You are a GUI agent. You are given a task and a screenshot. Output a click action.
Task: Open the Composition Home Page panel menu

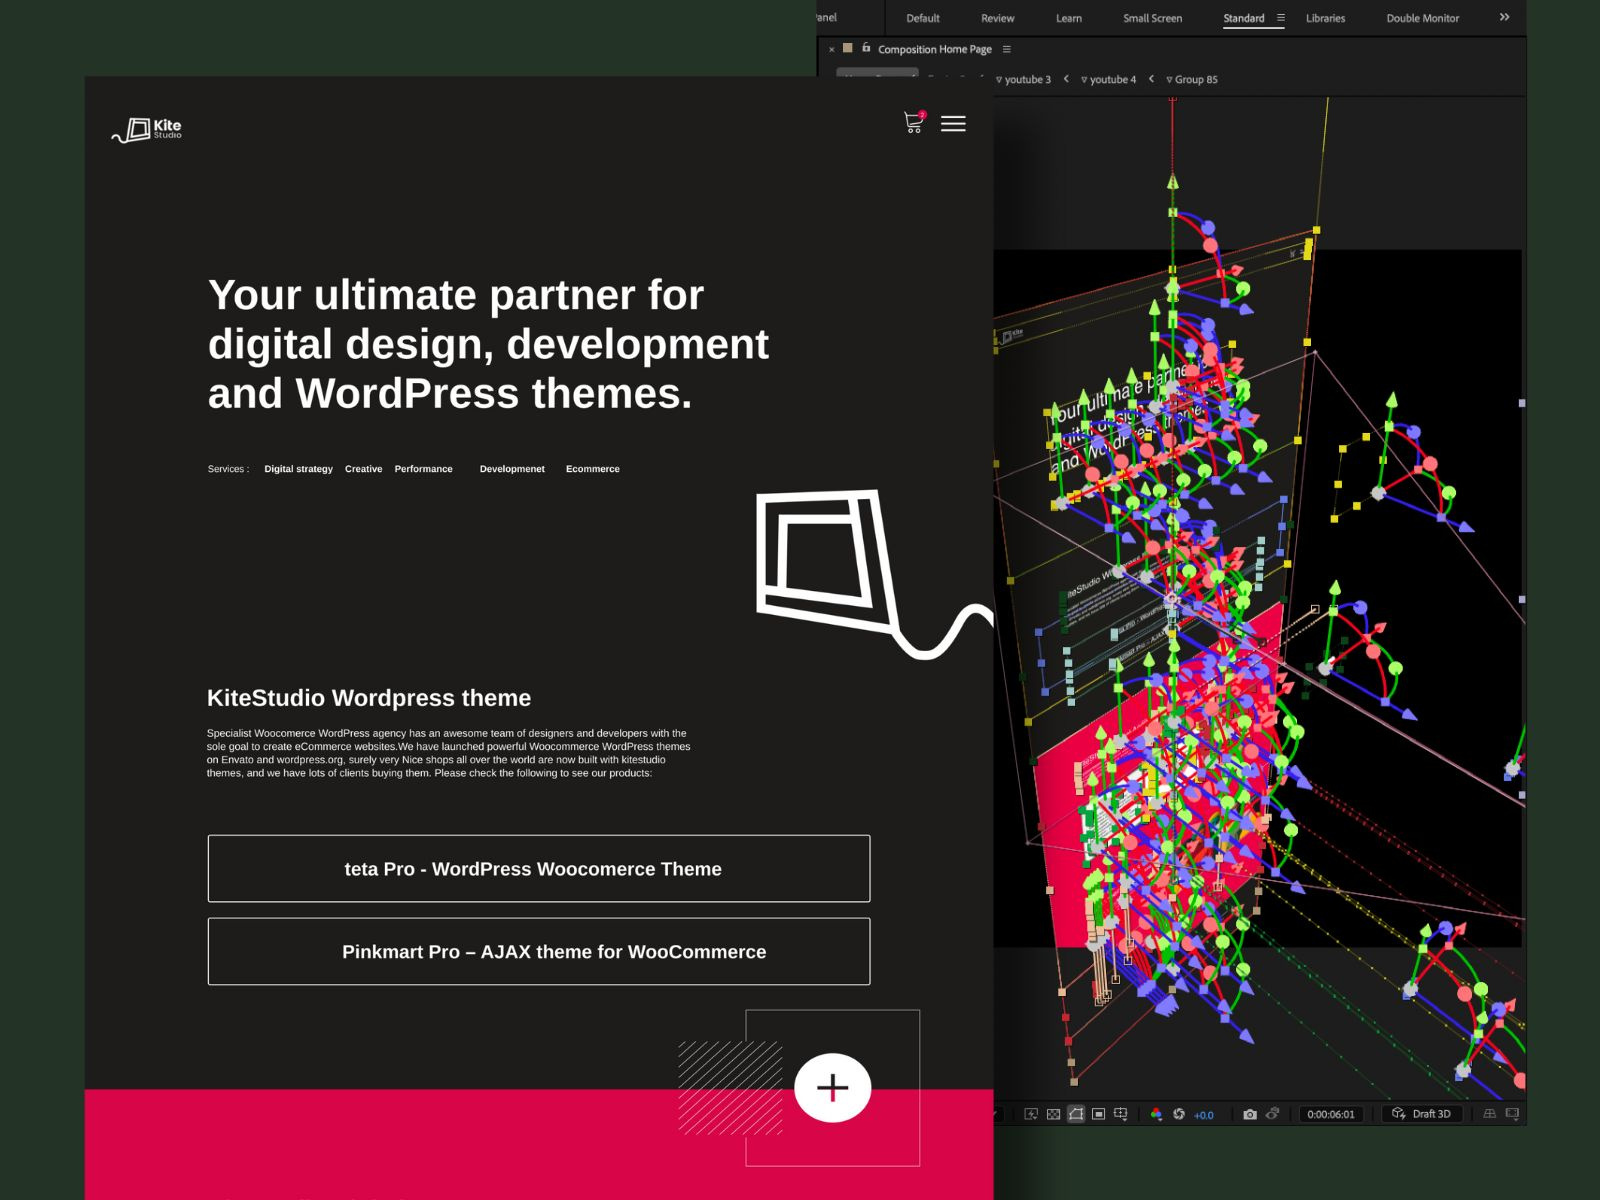coord(1007,49)
